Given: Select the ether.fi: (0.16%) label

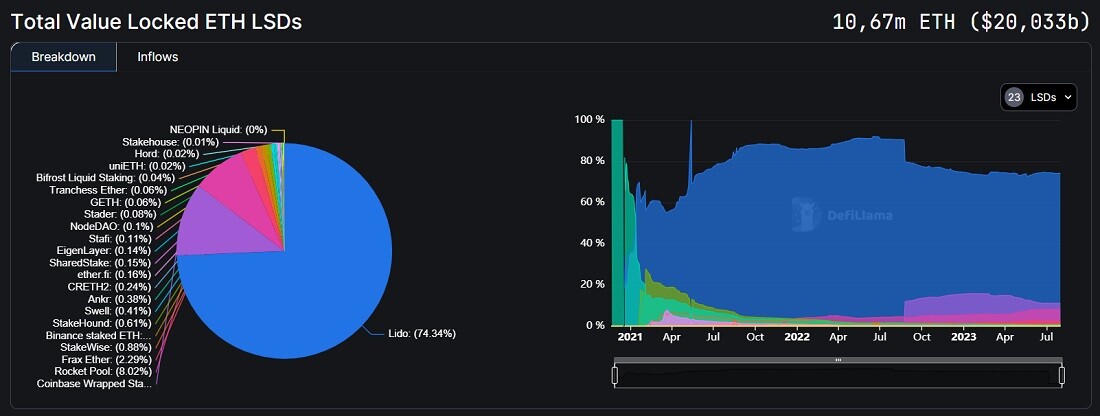Looking at the screenshot, I should pyautogui.click(x=112, y=274).
